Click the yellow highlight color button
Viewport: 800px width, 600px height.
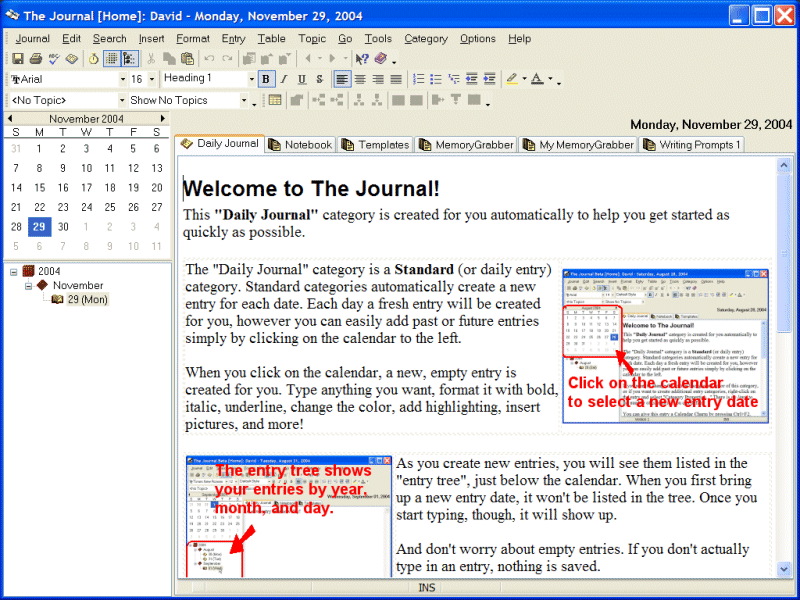[x=511, y=79]
